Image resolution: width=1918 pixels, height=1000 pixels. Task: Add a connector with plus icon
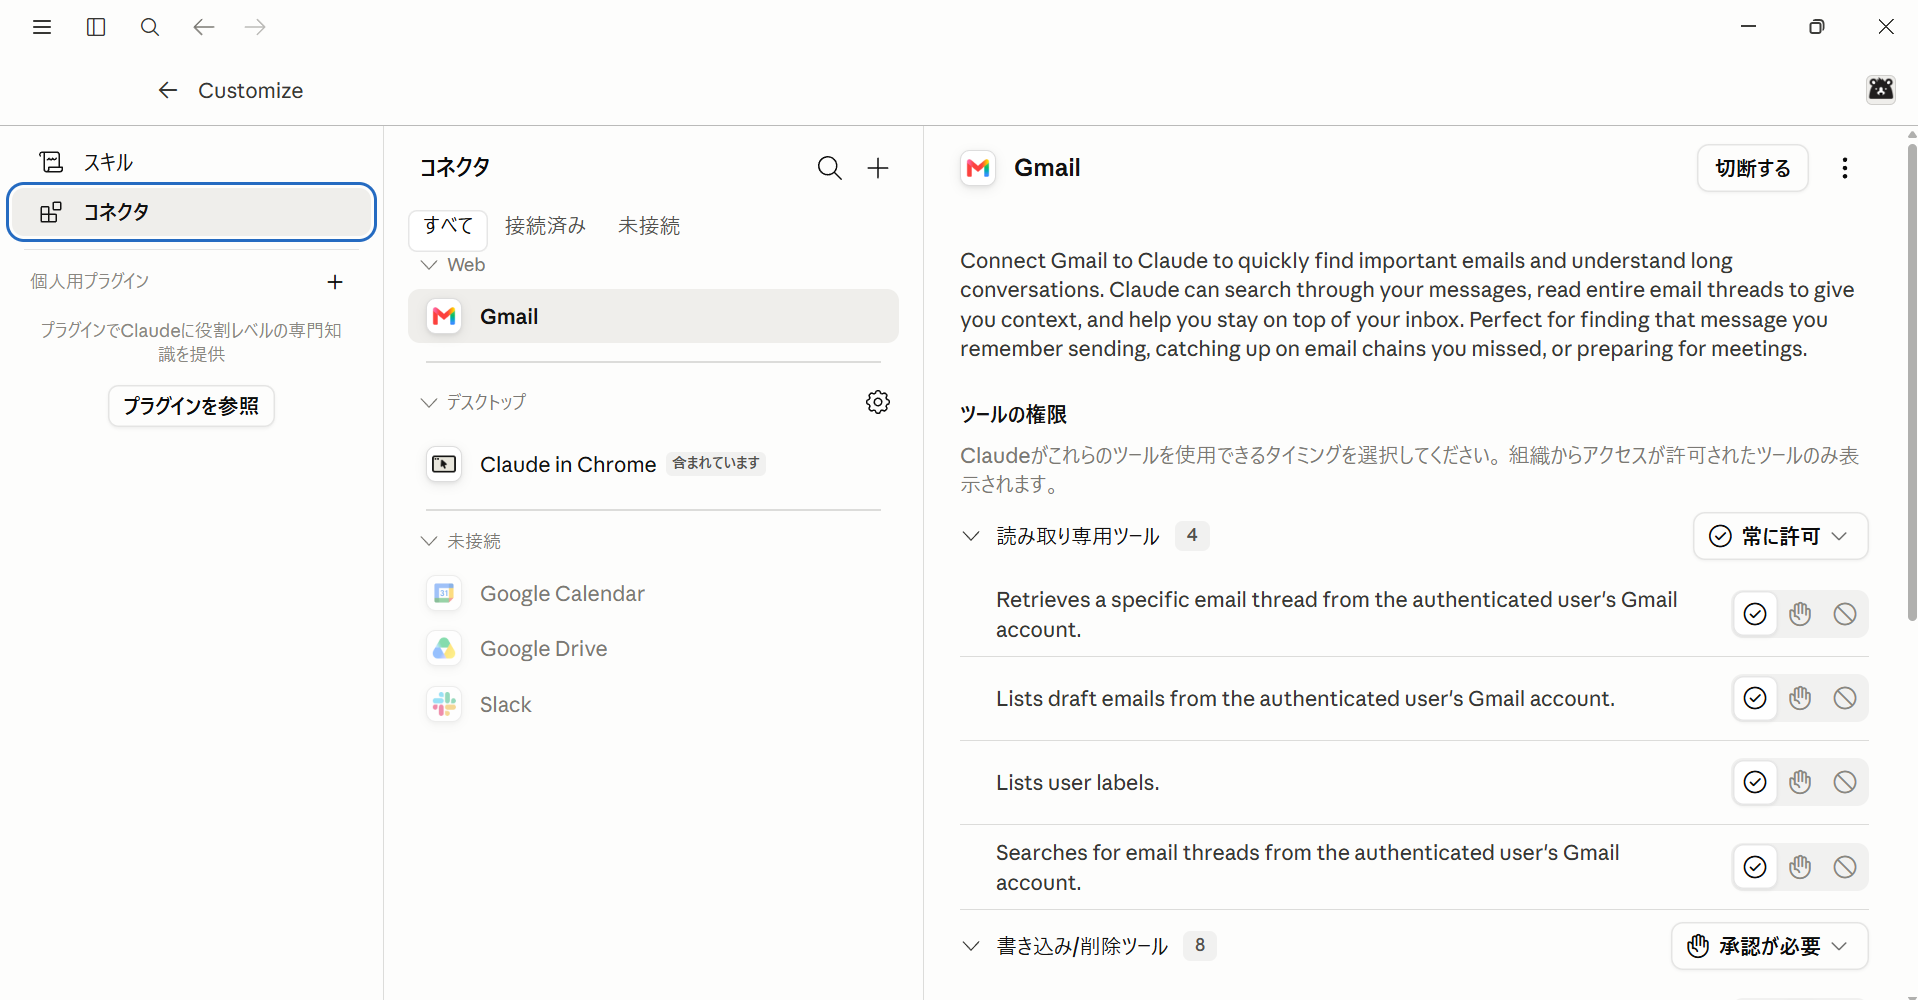(x=878, y=168)
